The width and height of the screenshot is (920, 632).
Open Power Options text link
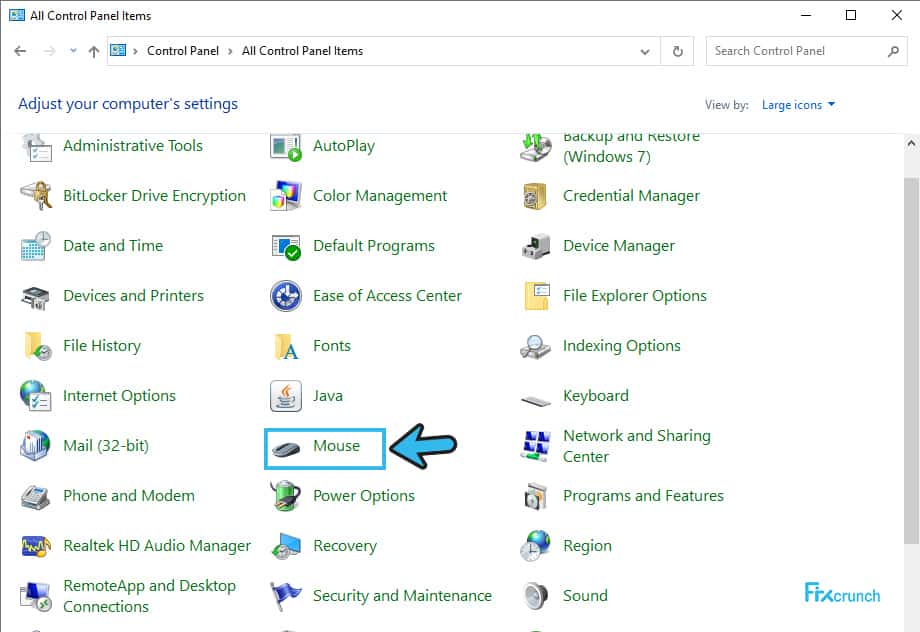364,496
